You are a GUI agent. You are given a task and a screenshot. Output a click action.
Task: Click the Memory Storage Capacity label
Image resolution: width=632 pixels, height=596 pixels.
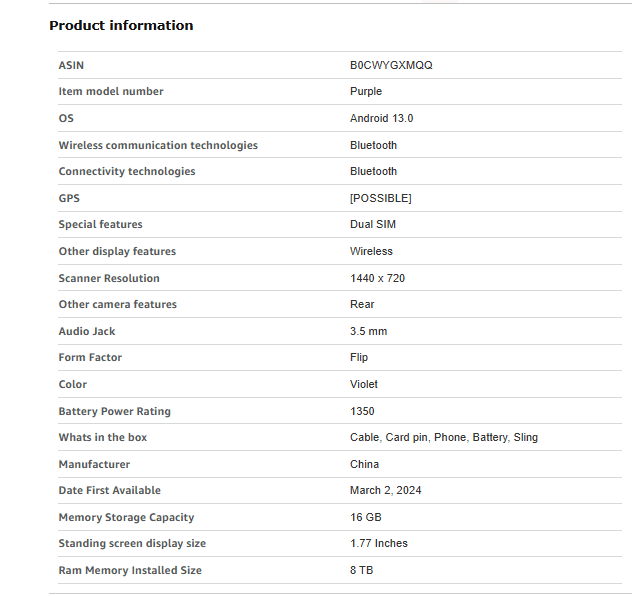pos(126,518)
